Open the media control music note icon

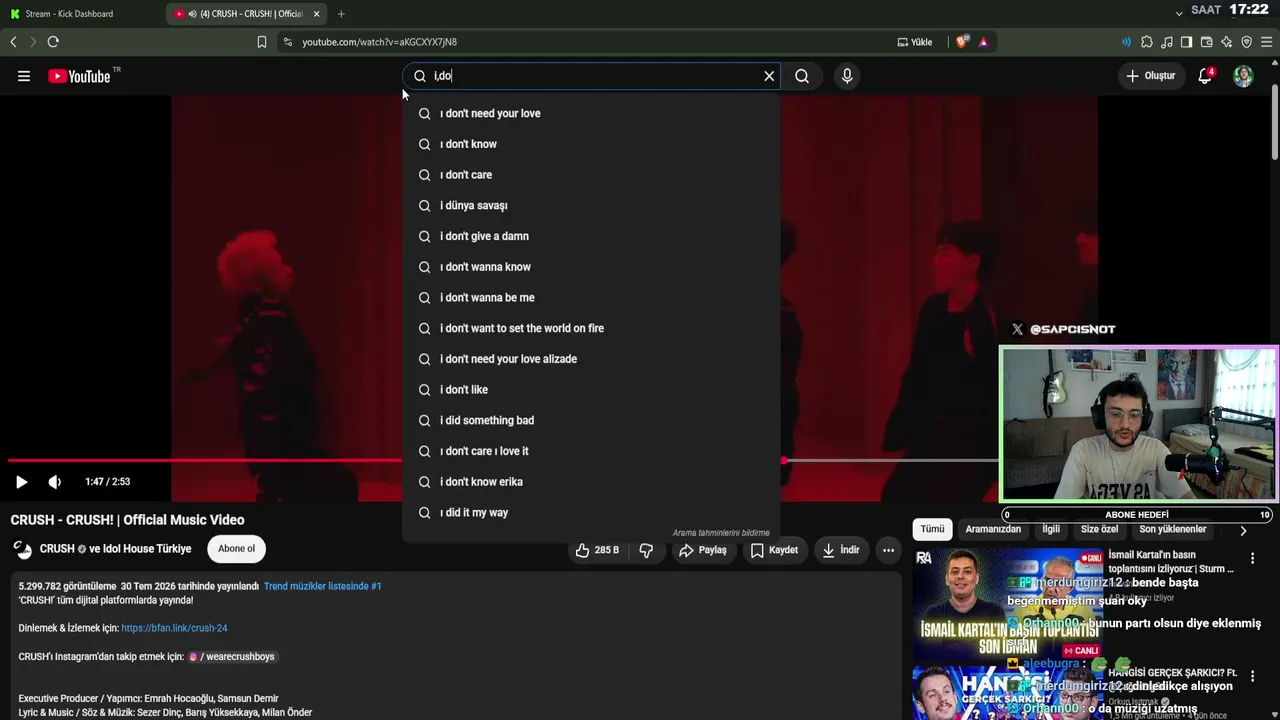(x=1167, y=42)
